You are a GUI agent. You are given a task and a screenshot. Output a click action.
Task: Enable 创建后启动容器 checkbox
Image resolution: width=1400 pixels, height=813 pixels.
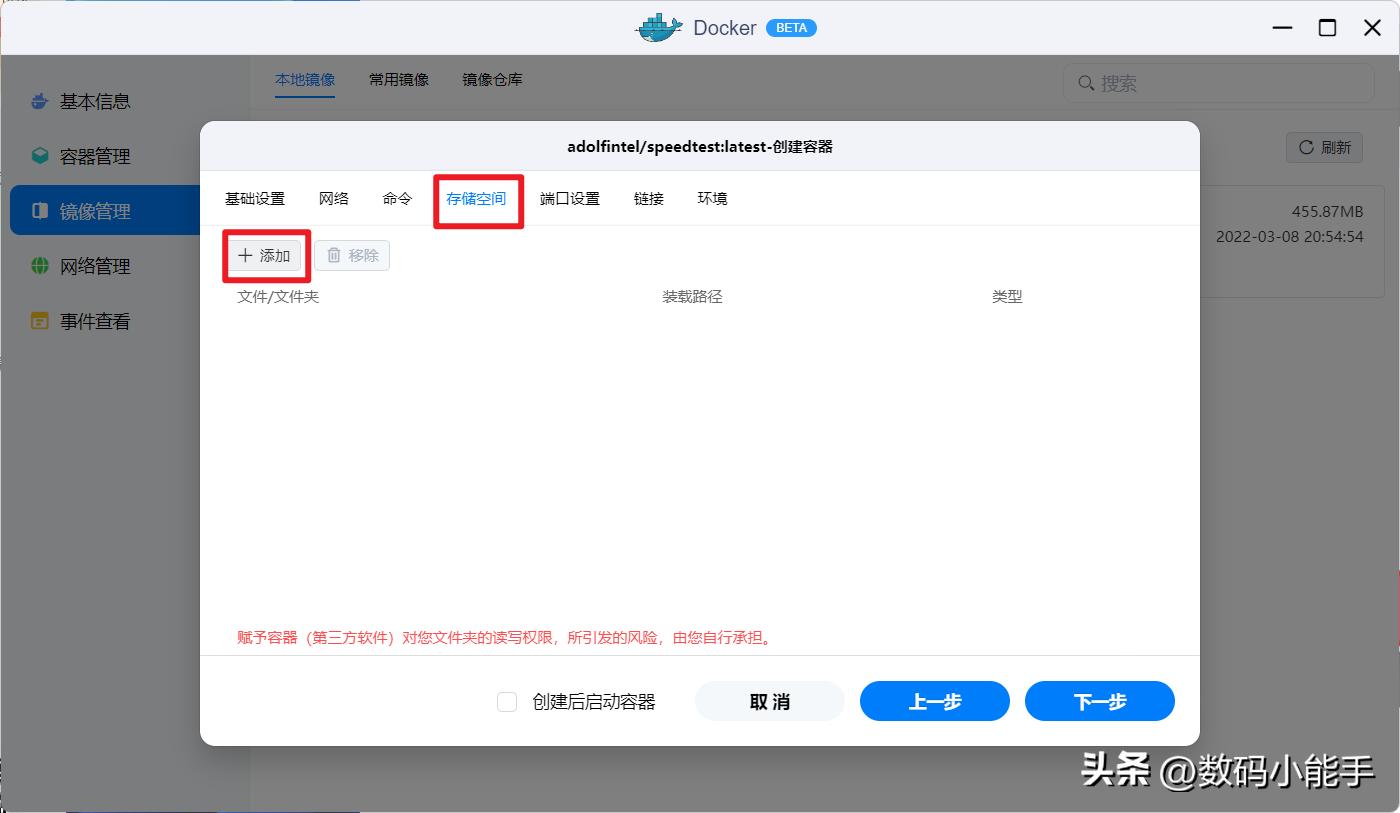[507, 702]
